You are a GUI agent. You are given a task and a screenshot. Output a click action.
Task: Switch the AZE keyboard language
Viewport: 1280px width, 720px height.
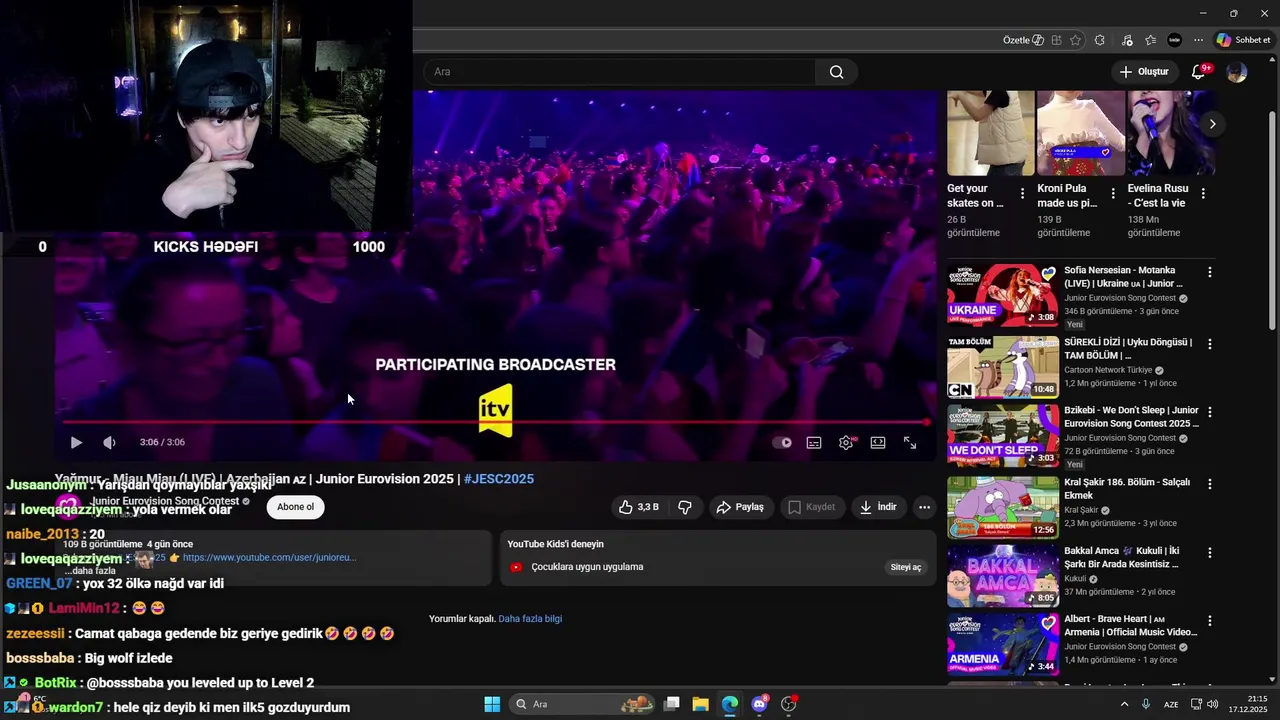pyautogui.click(x=1170, y=704)
